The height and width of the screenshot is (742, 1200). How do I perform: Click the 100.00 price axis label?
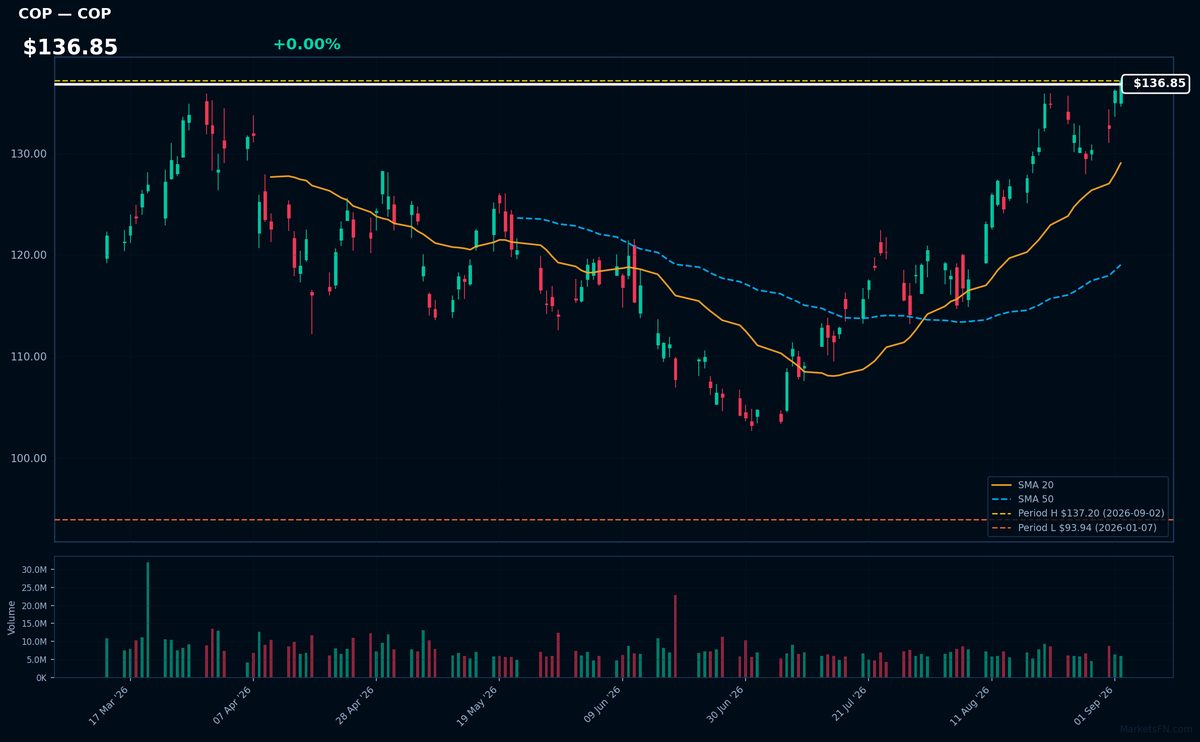click(x=29, y=459)
